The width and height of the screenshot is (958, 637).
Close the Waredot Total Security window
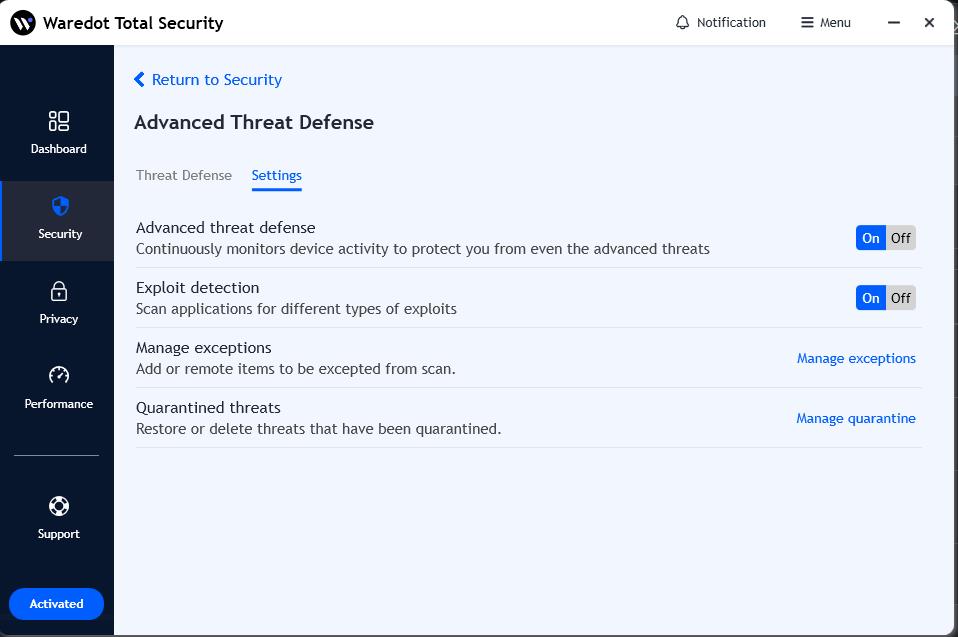point(929,22)
